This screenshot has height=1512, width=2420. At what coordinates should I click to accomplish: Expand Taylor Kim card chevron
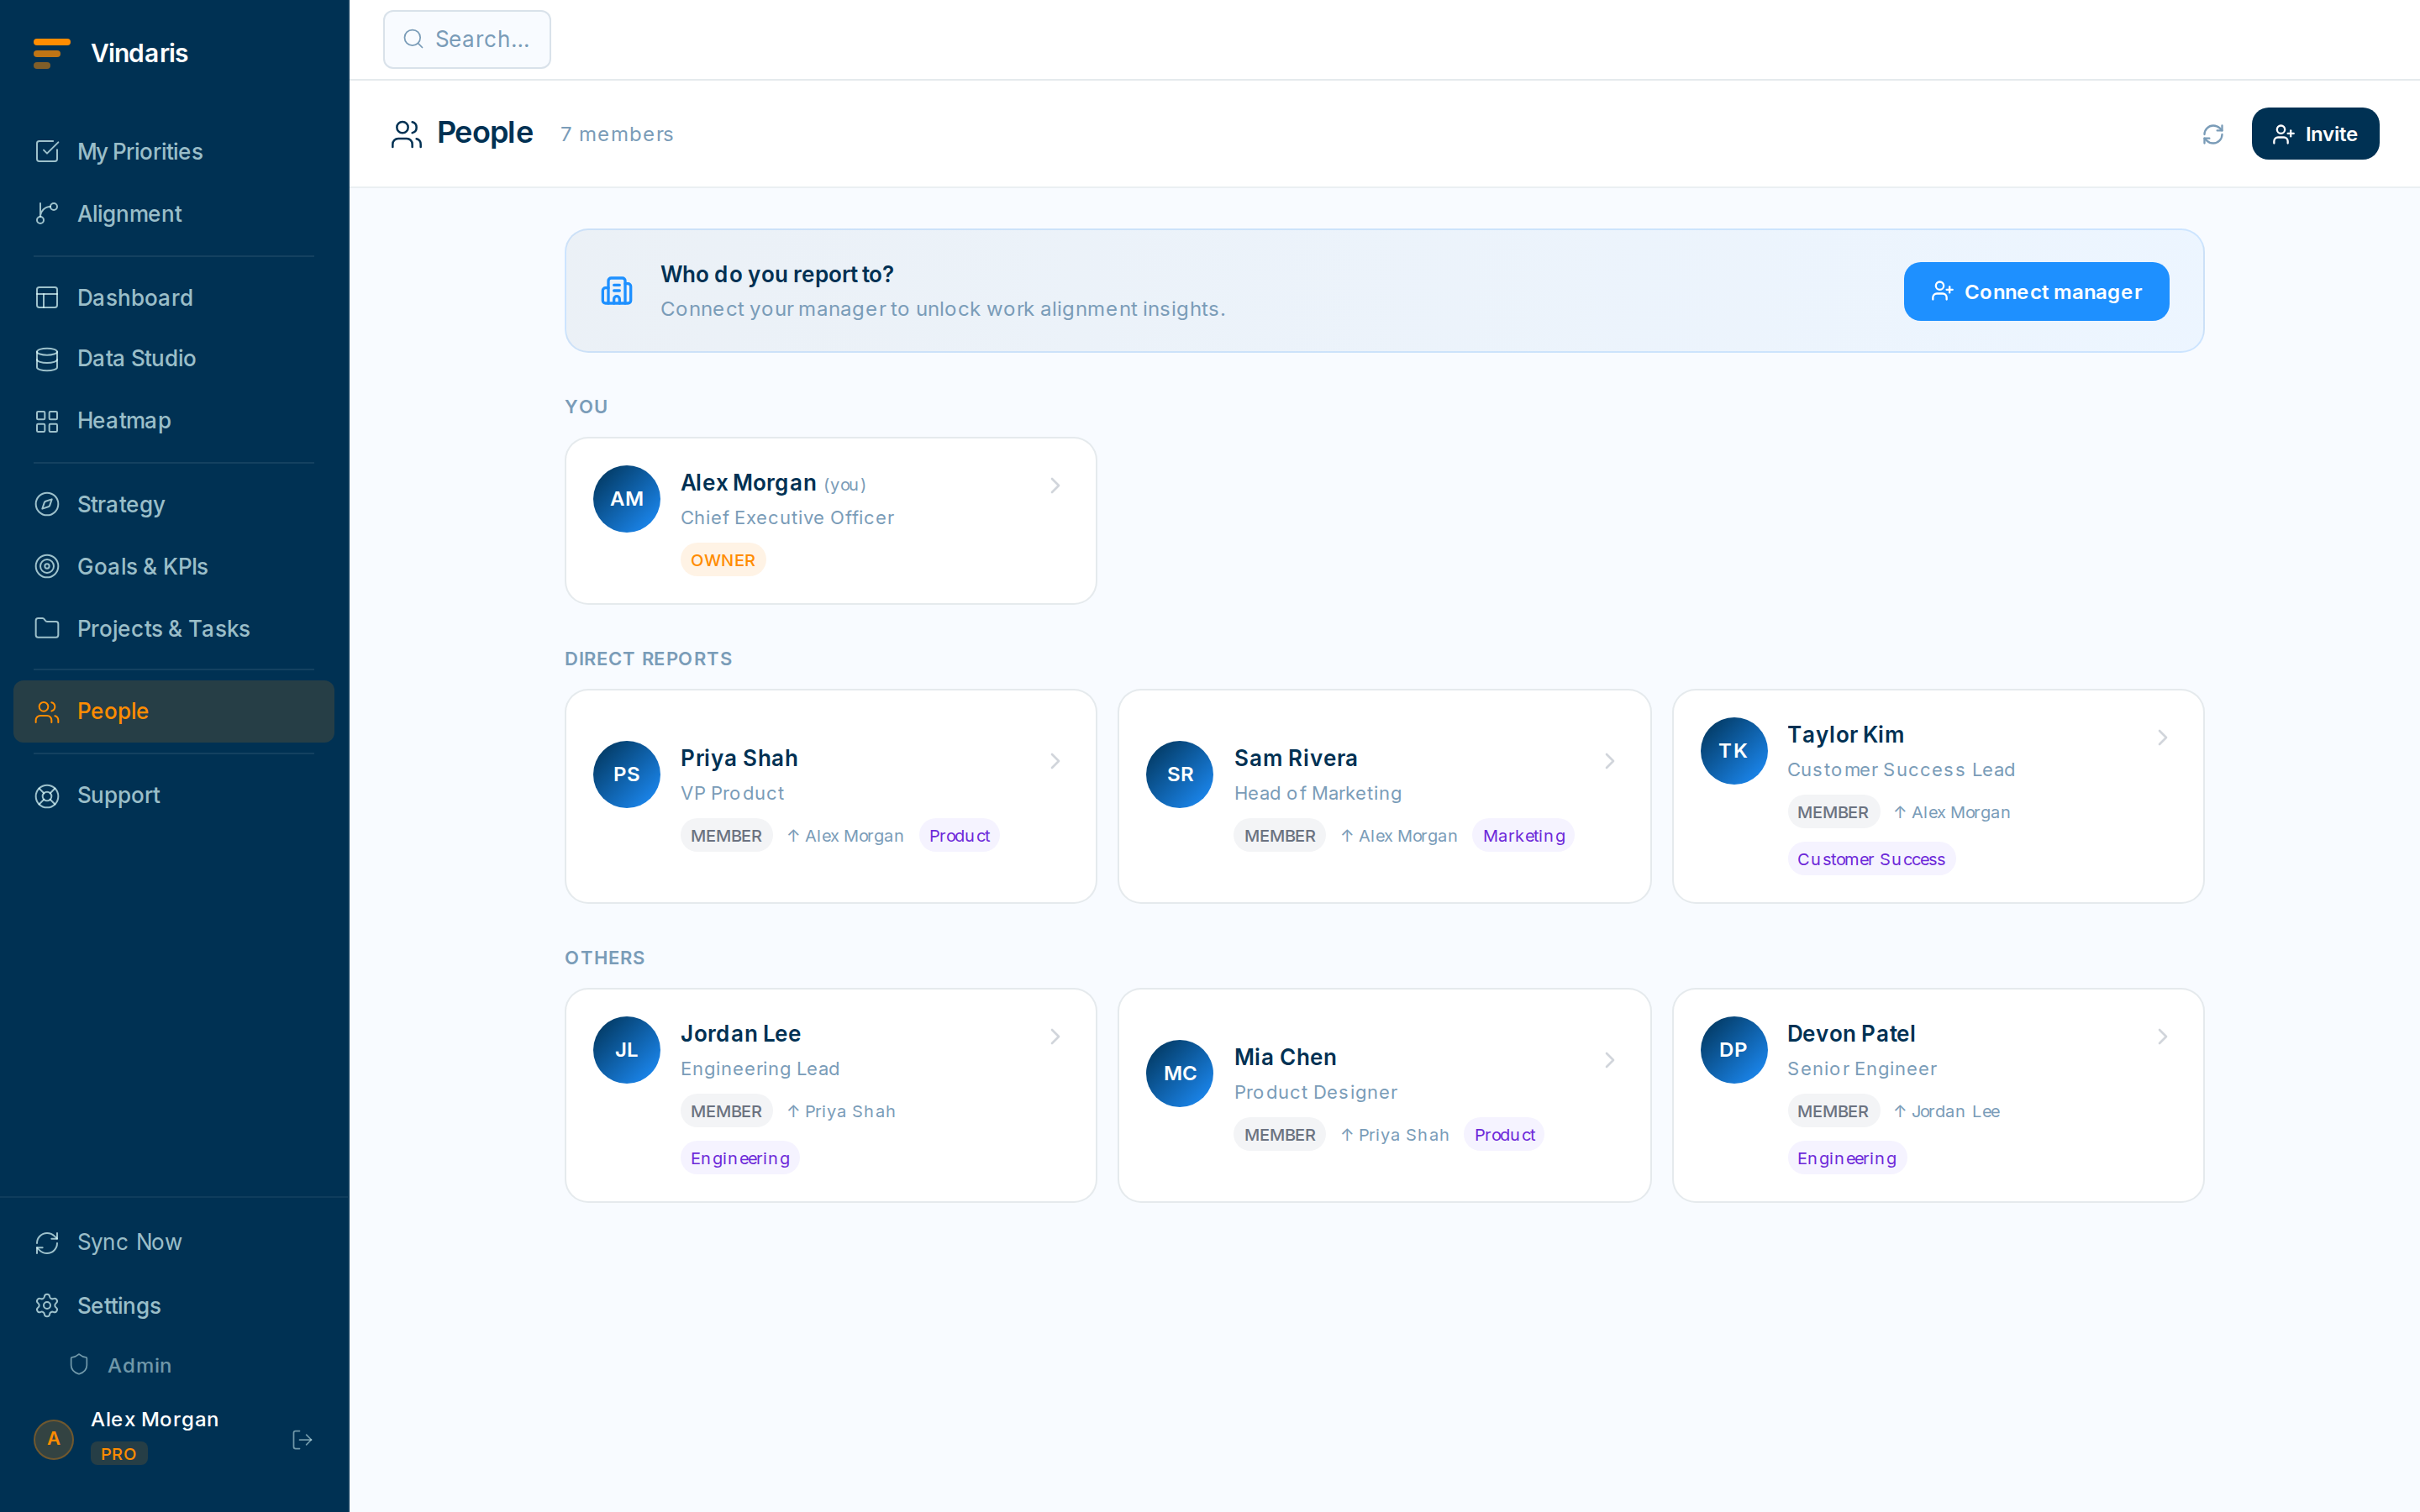pyautogui.click(x=2162, y=738)
